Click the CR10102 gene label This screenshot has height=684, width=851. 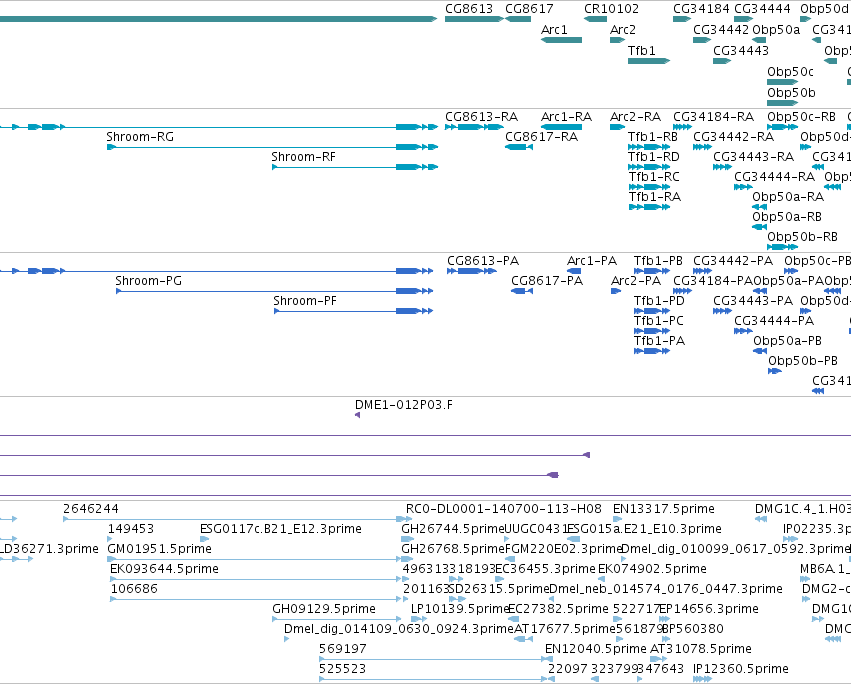(x=611, y=9)
